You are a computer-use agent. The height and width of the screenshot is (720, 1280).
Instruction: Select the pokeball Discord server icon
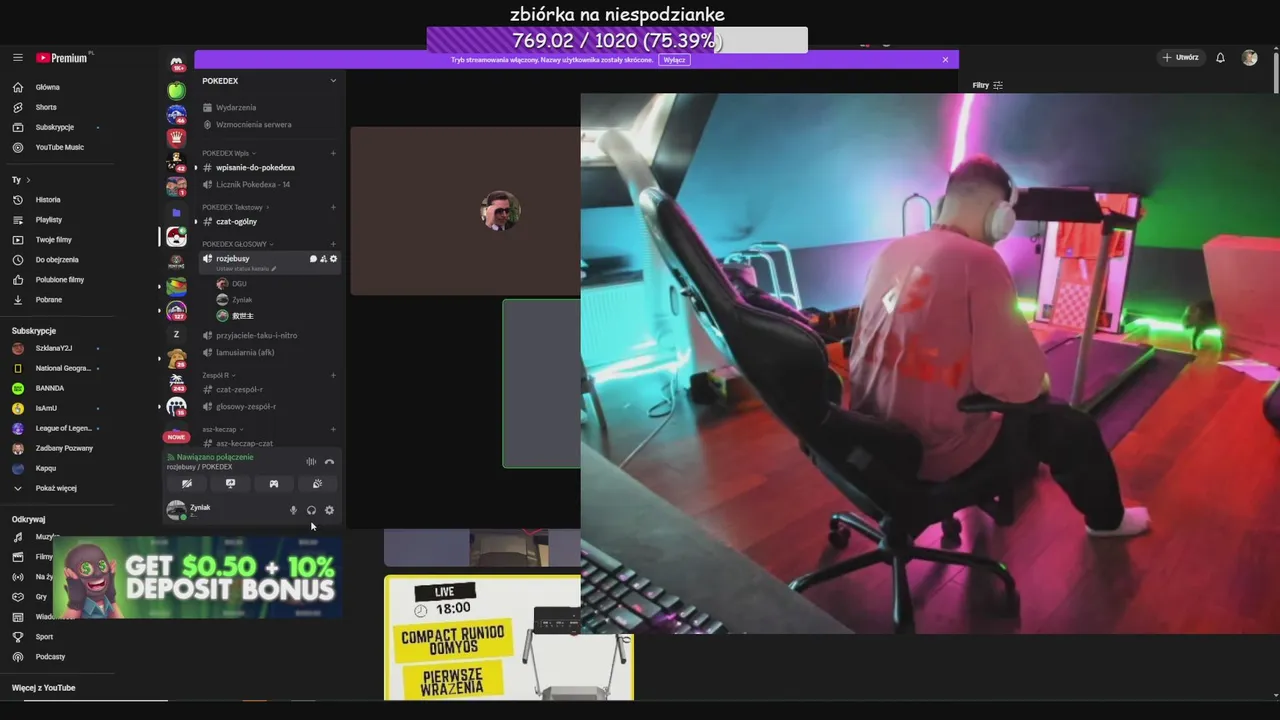pos(176,236)
